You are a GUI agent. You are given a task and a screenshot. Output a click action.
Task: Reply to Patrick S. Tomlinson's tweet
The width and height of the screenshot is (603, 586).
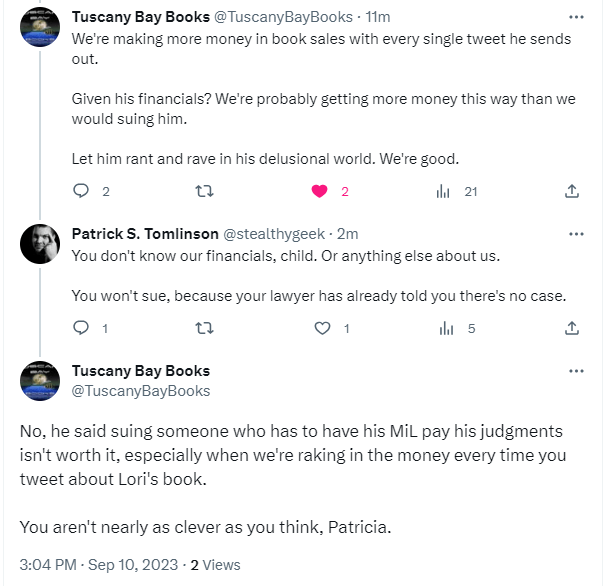coord(82,327)
